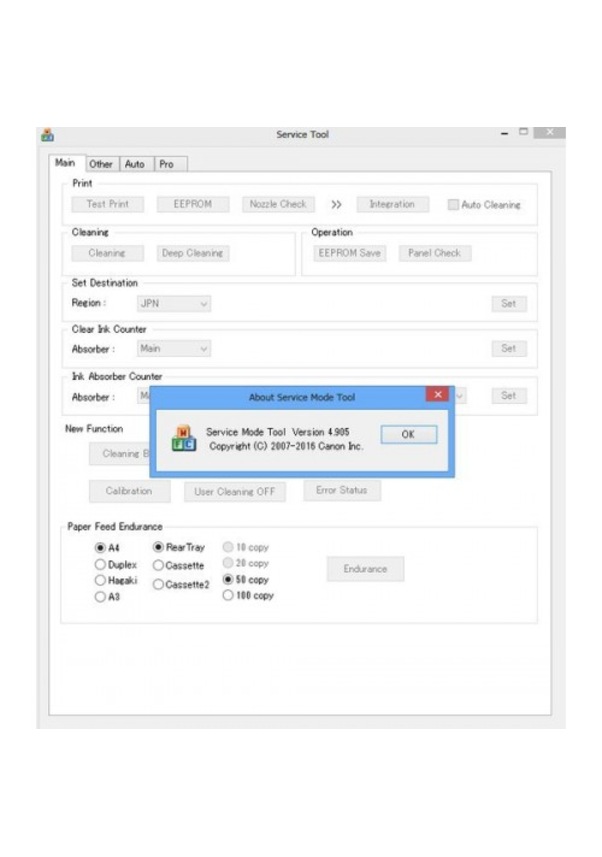Screen dimensions: 602x857
Task: Click the Endurance button
Action: click(x=365, y=569)
